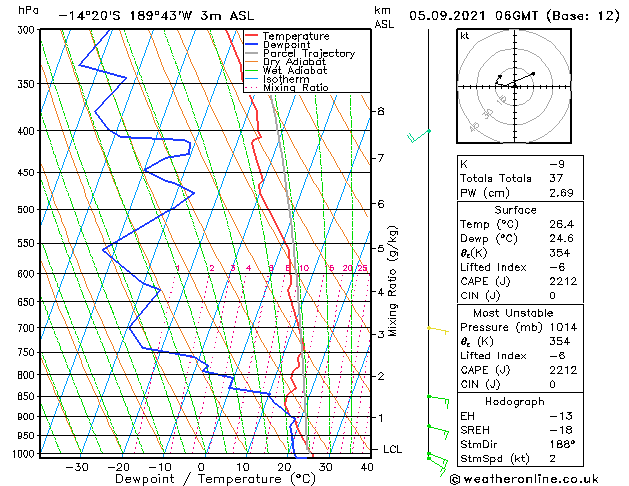The height and width of the screenshot is (486, 629).
Task: Click the hodograph center crosshair
Action: (x=515, y=86)
